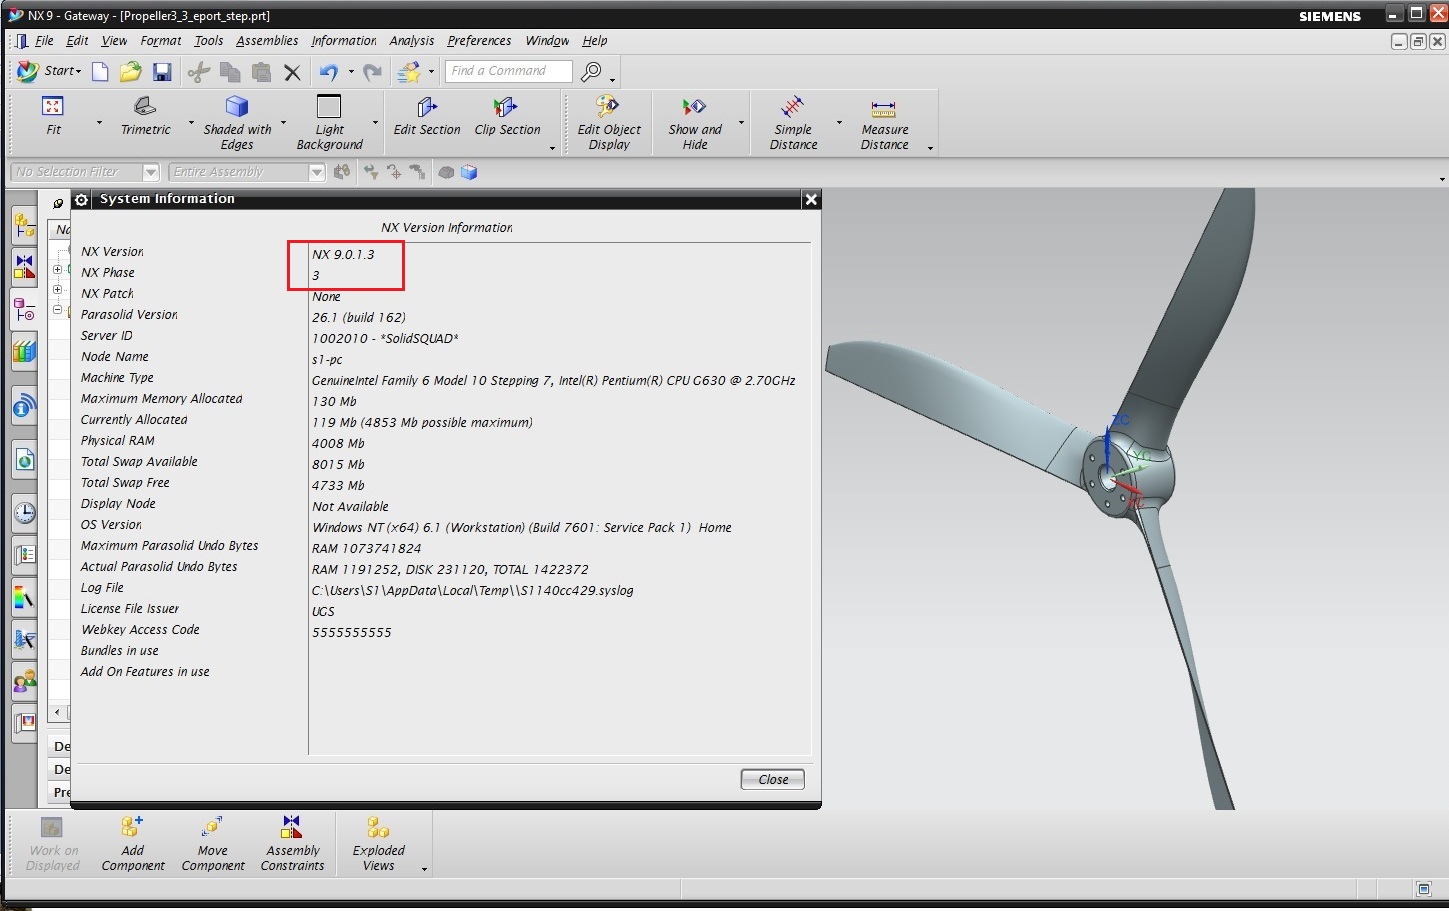Close the System Information dialog with Close button
Screen dimensions: 1449x911
773,780
